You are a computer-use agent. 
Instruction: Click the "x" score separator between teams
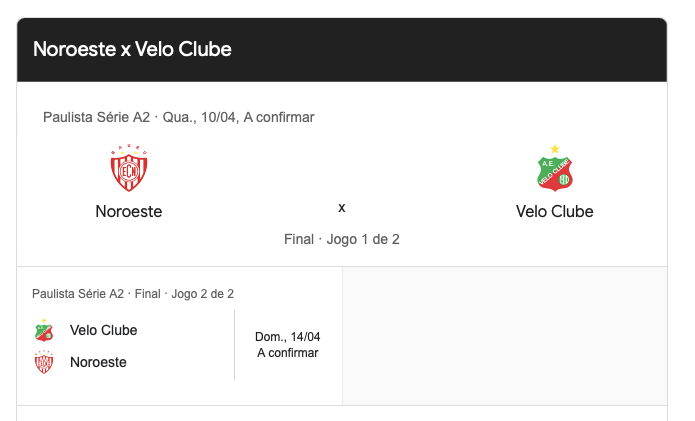point(342,208)
